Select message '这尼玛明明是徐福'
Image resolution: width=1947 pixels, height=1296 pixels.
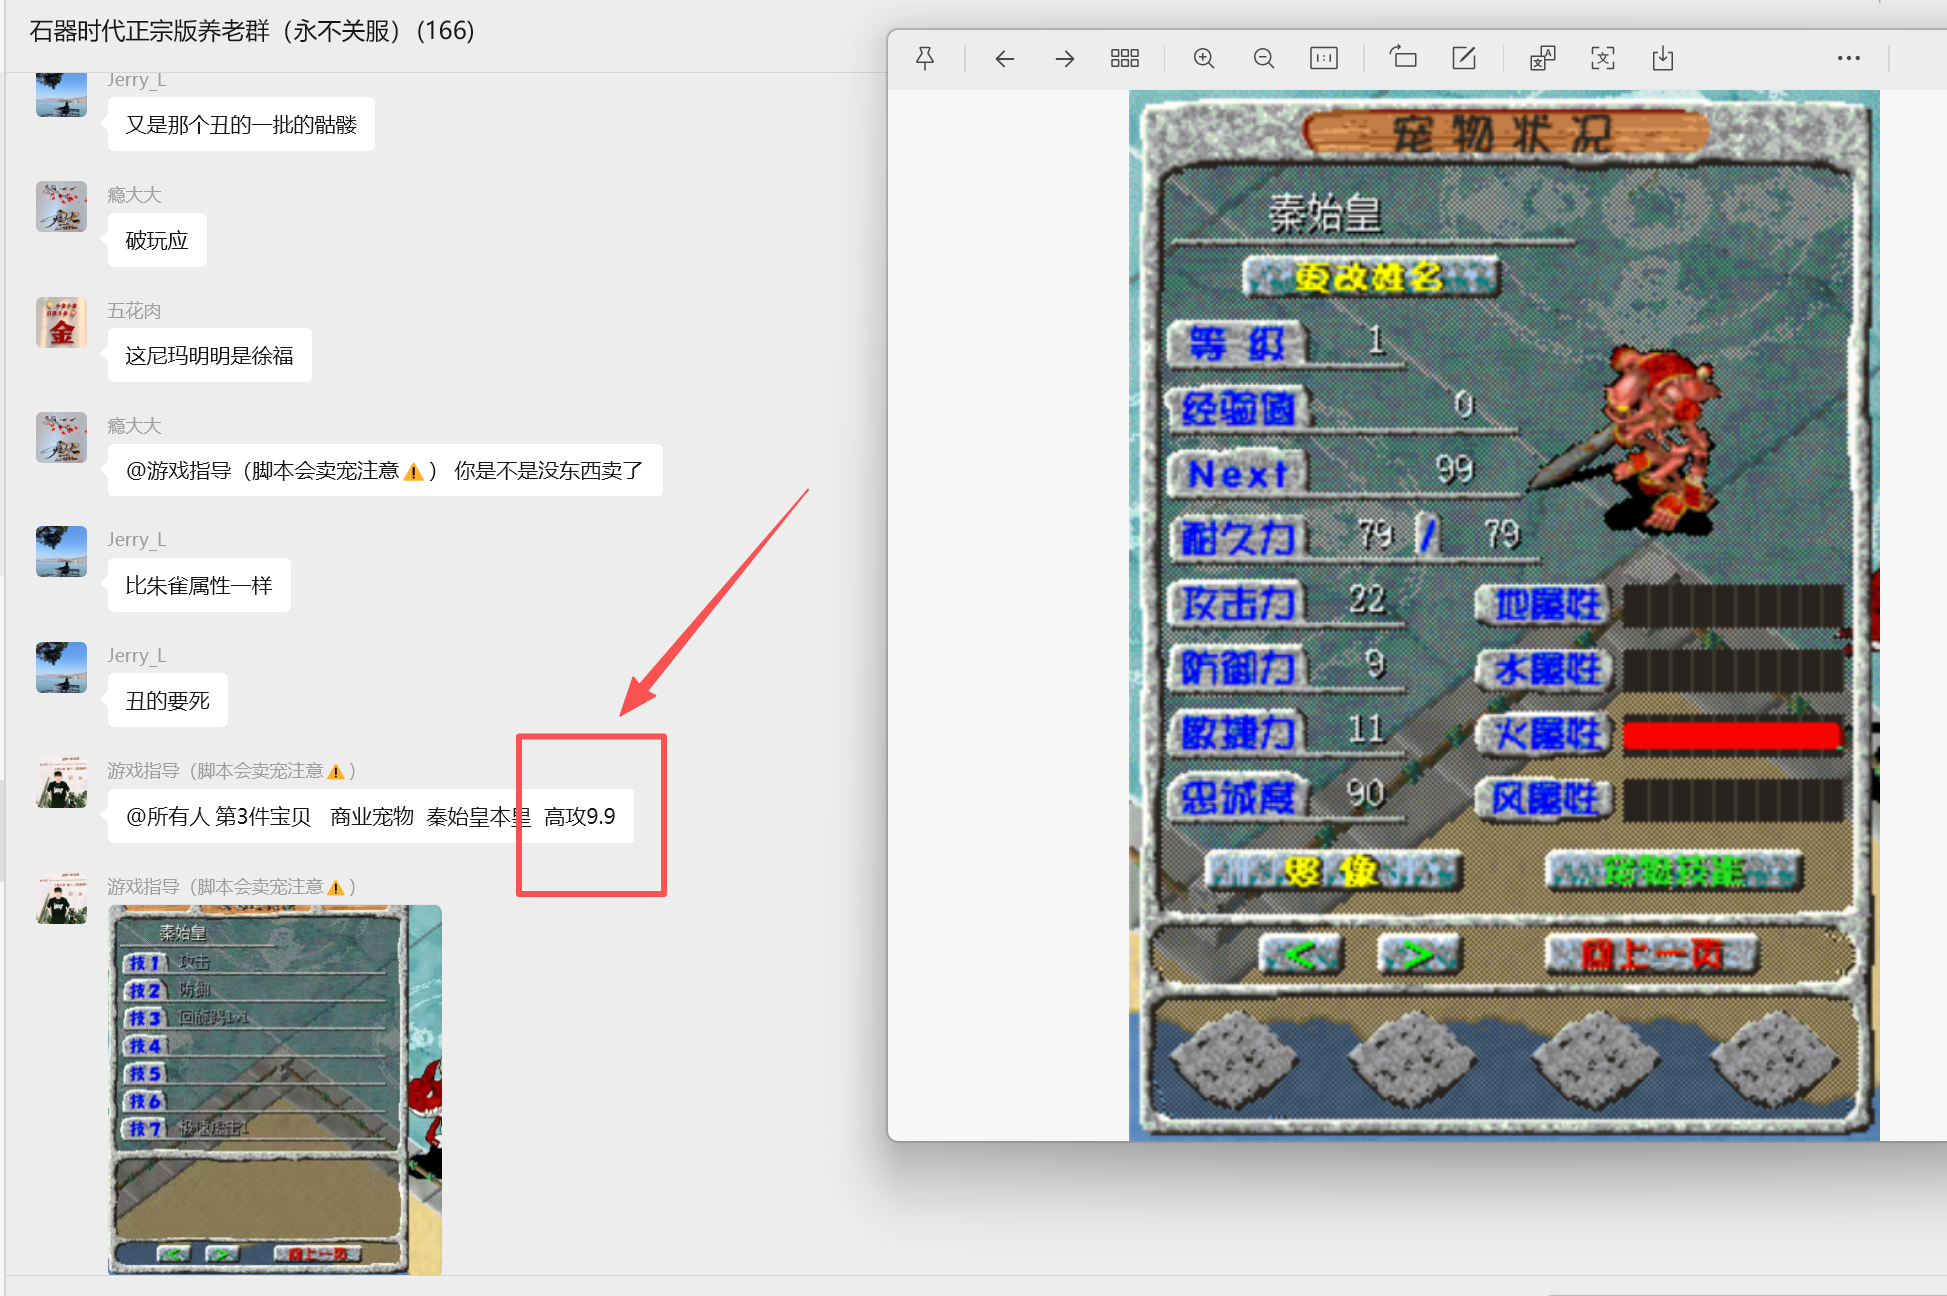[209, 355]
